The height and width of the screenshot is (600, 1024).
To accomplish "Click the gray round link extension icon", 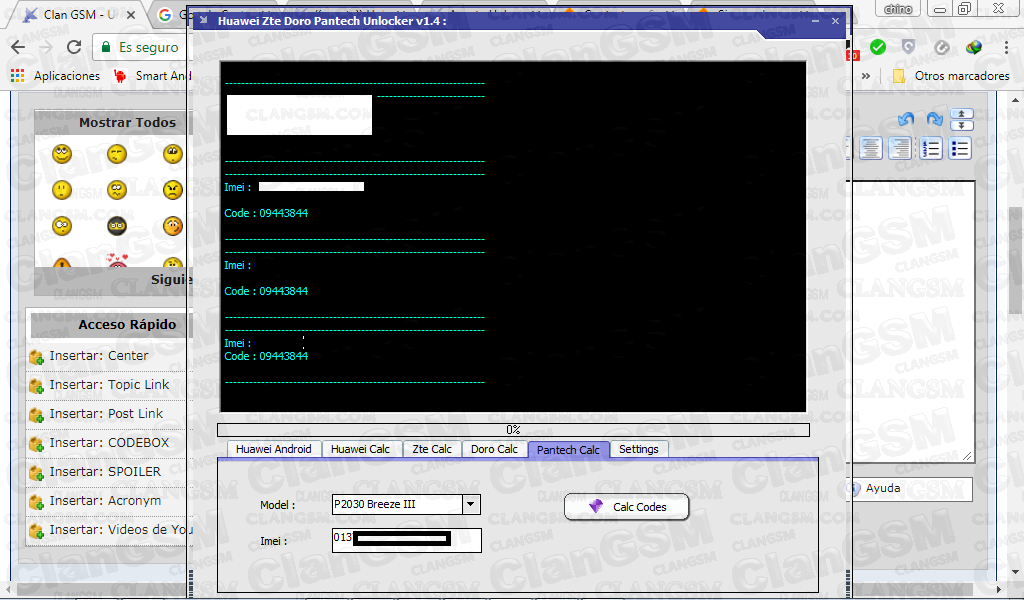I will 941,47.
